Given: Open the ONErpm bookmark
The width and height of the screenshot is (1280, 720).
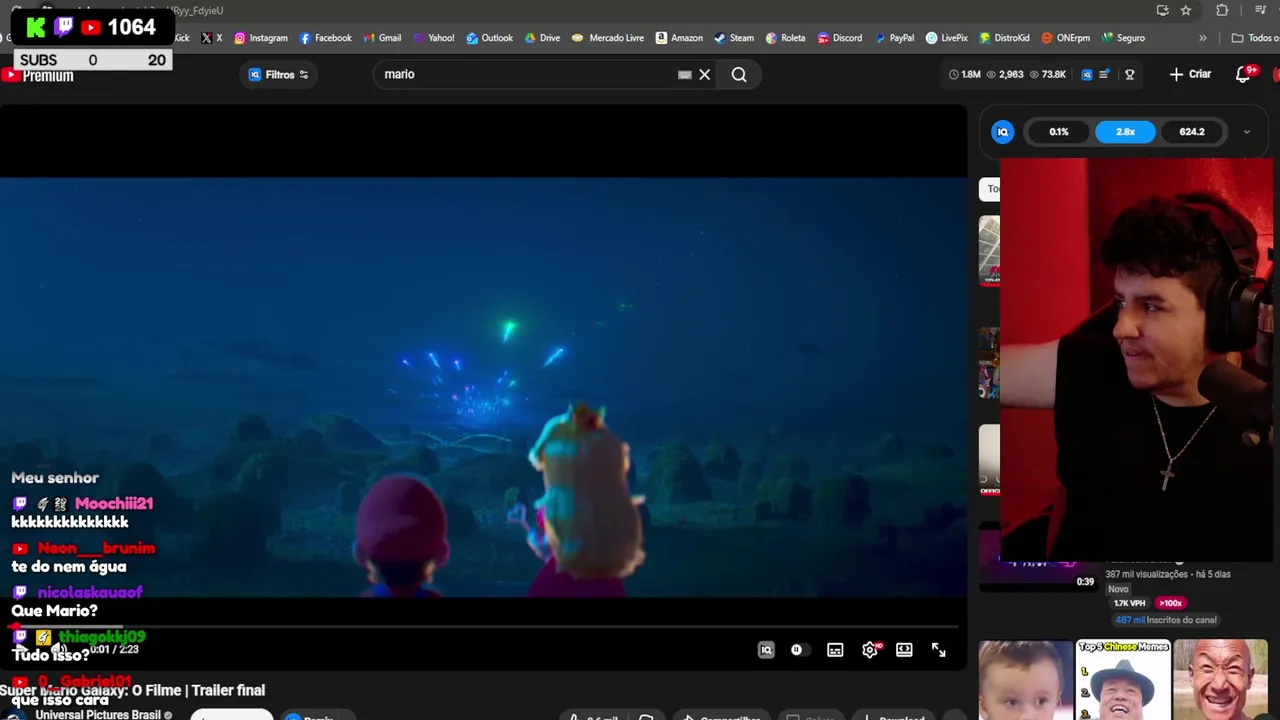Looking at the screenshot, I should click(x=1065, y=38).
